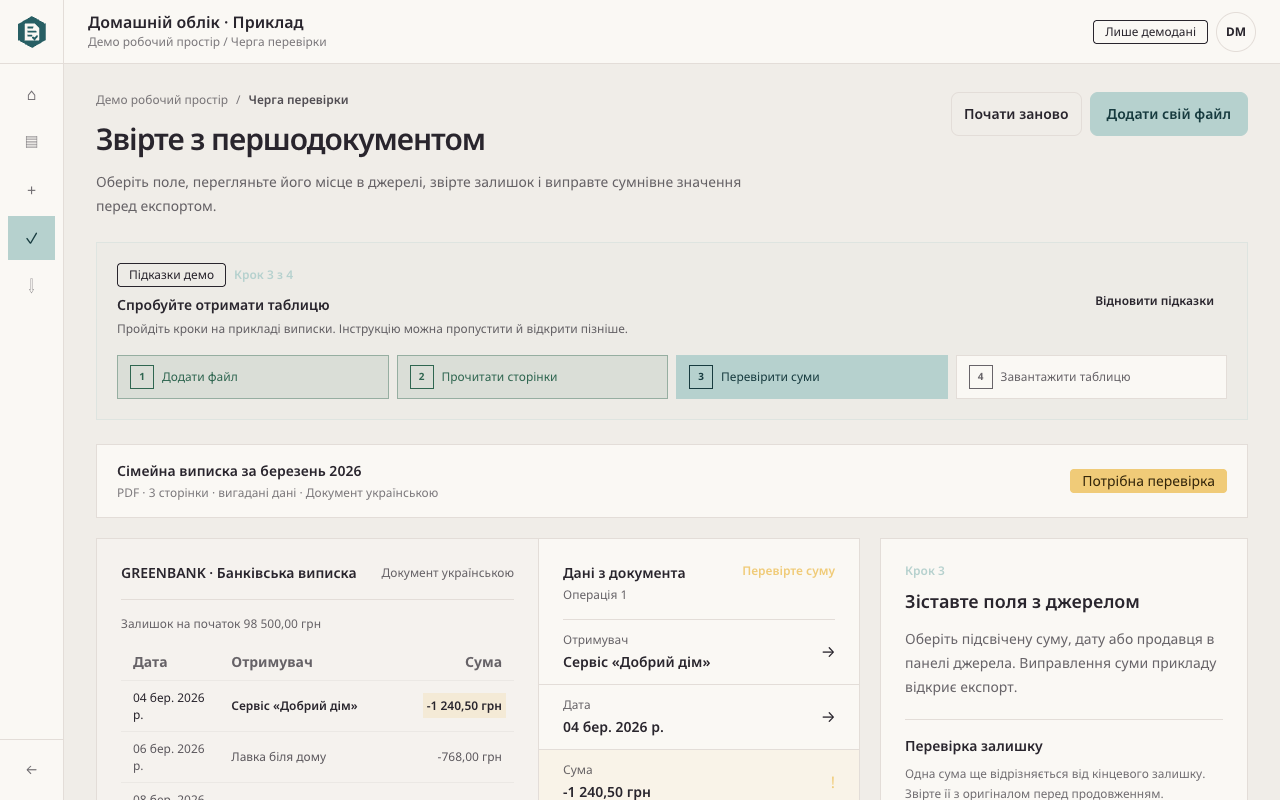Click the Лише демодані badge
Image resolution: width=1280 pixels, height=800 pixels.
pyautogui.click(x=1150, y=32)
